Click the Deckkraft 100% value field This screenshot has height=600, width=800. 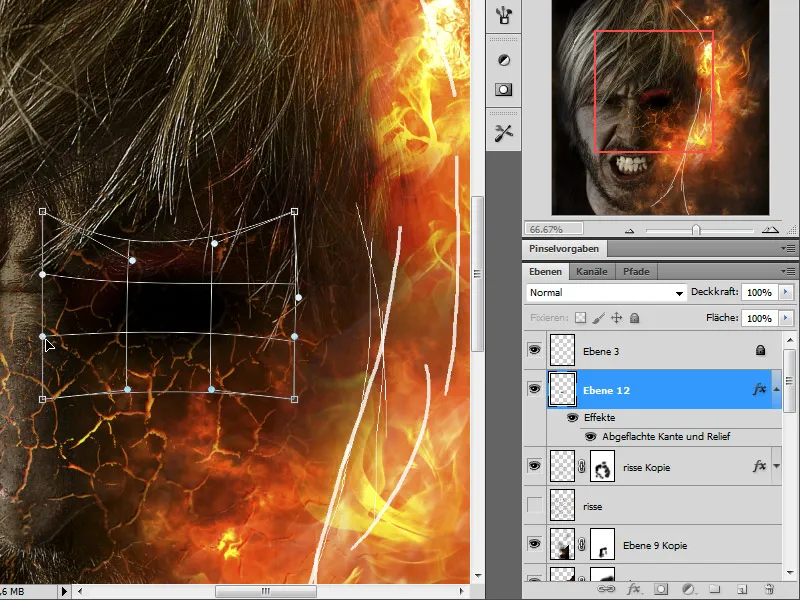pos(759,292)
